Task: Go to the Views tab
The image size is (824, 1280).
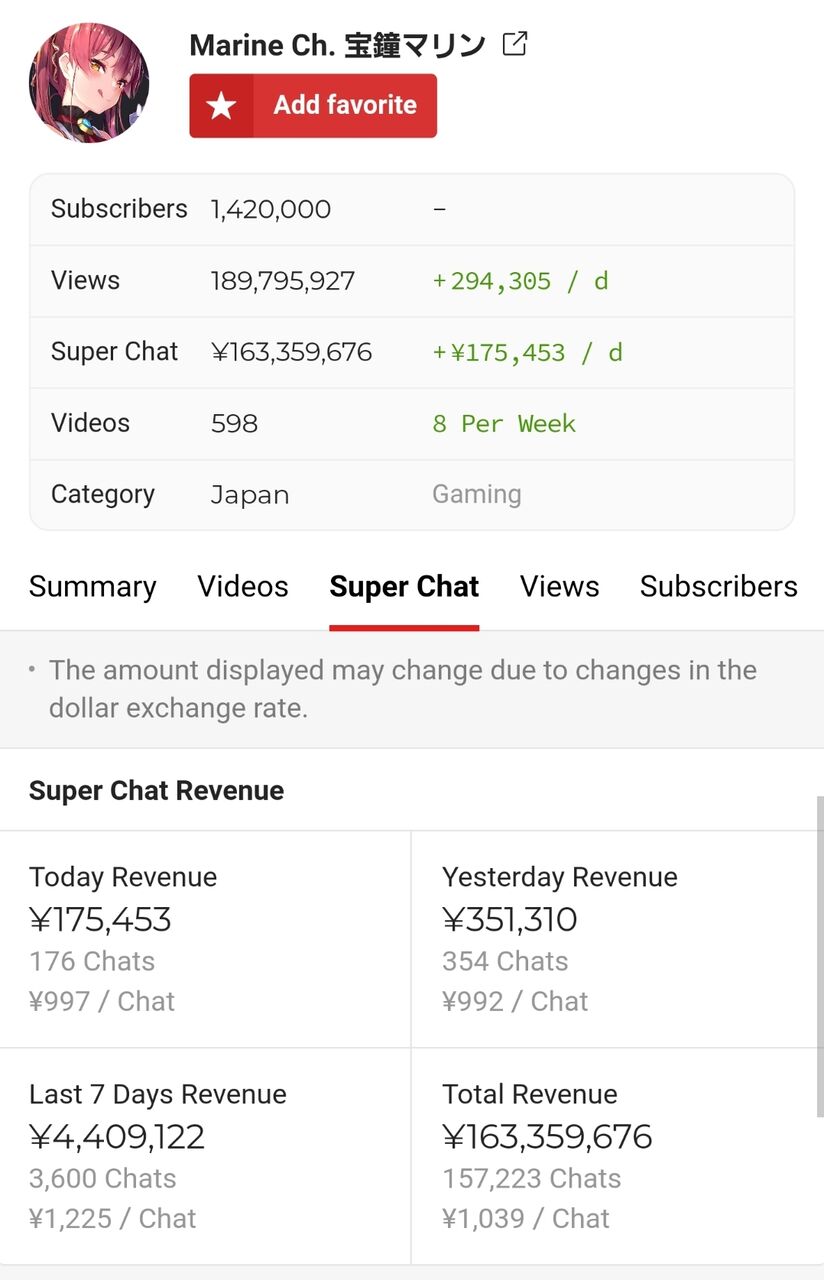Action: [559, 586]
